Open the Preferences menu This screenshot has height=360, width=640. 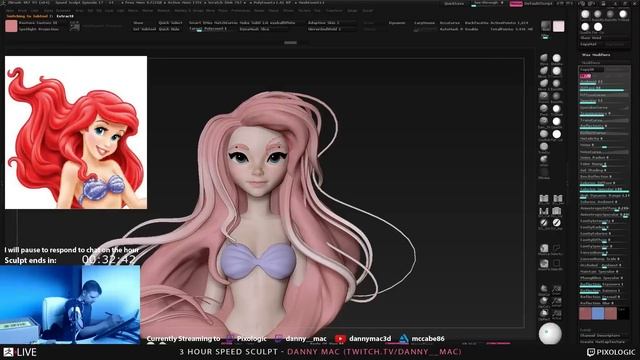pos(240,11)
